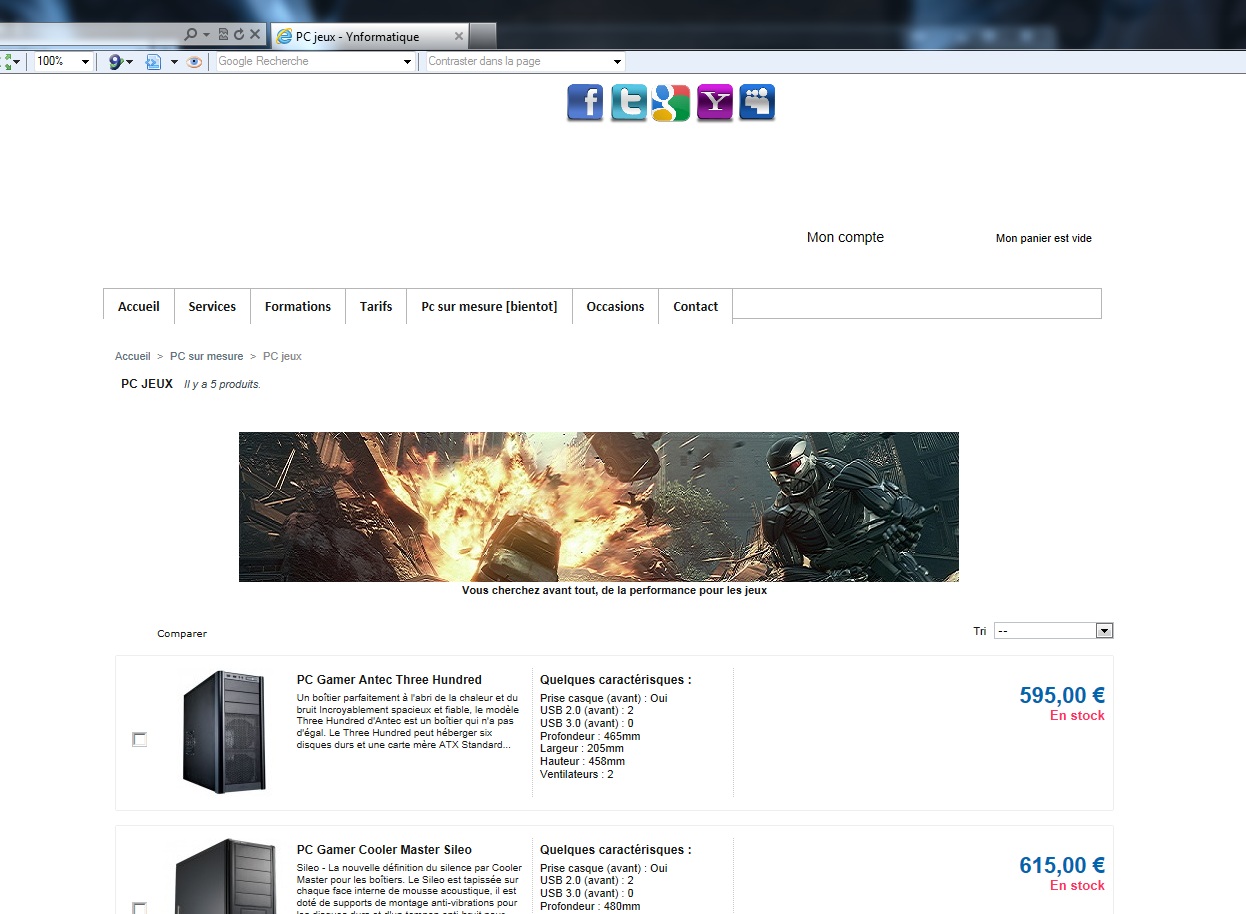The width and height of the screenshot is (1246, 914).
Task: Open the Google Recherche dropdown arrow
Action: coord(407,62)
